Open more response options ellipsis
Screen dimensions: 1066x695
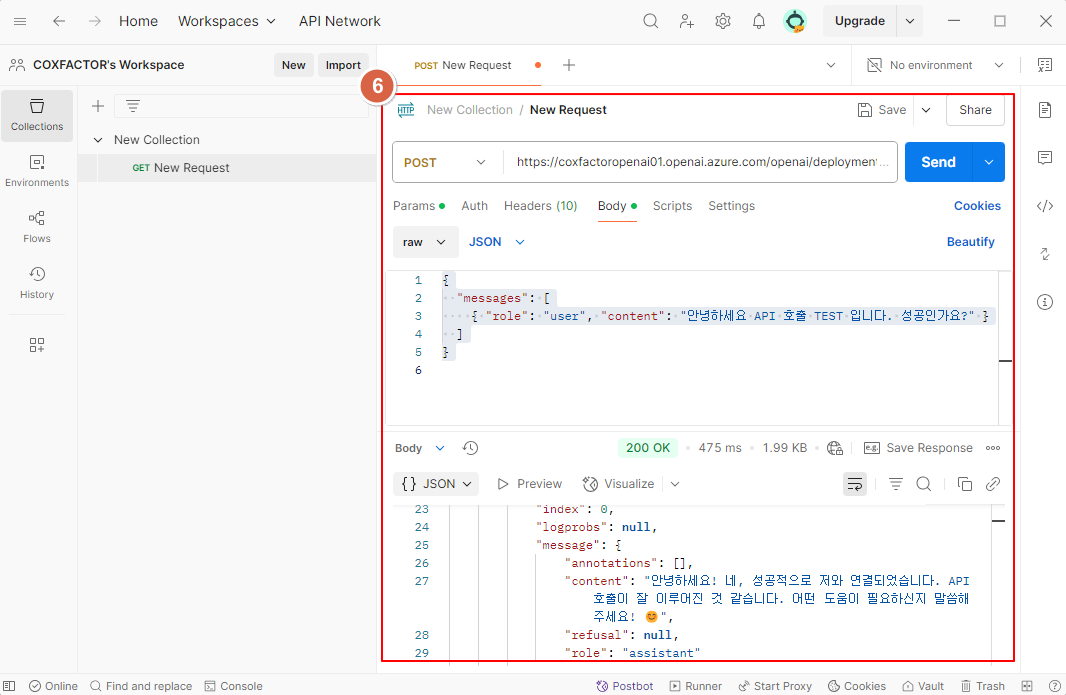pos(993,448)
